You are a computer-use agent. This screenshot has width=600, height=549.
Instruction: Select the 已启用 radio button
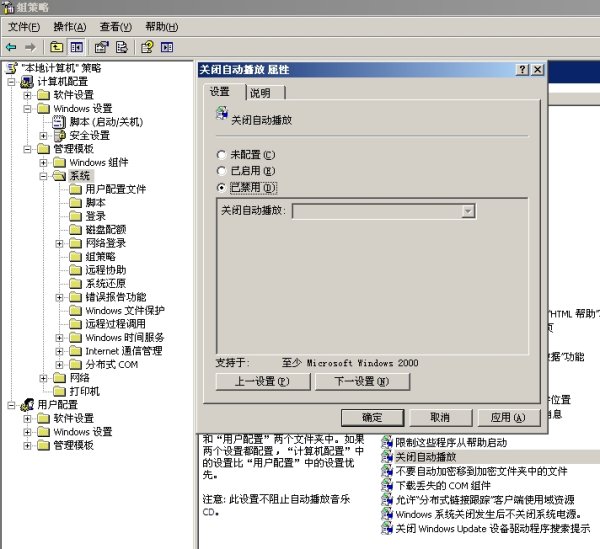(x=222, y=170)
